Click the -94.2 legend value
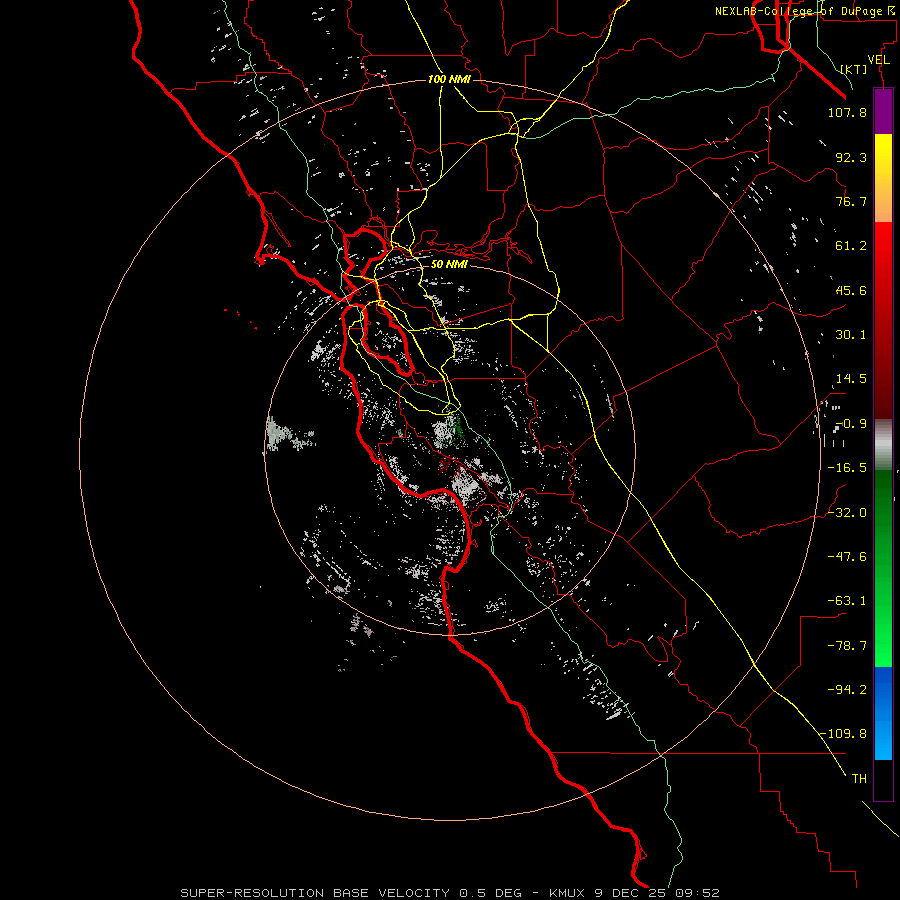The height and width of the screenshot is (900, 900). [x=847, y=690]
